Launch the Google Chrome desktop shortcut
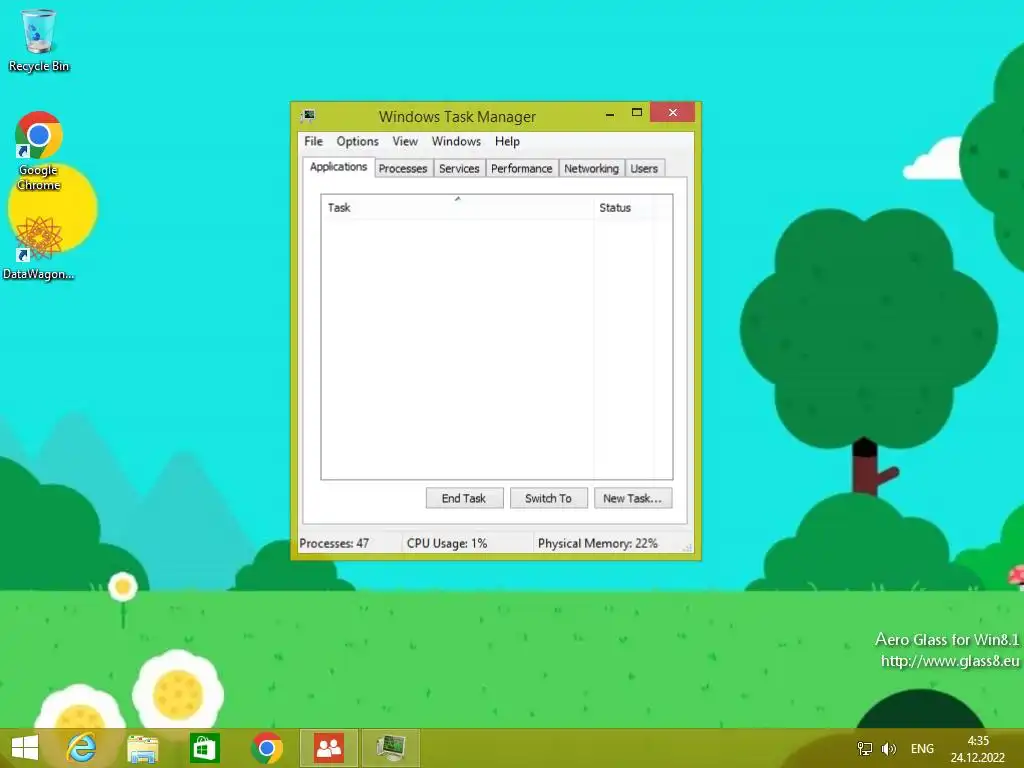The image size is (1024, 768). pyautogui.click(x=39, y=150)
